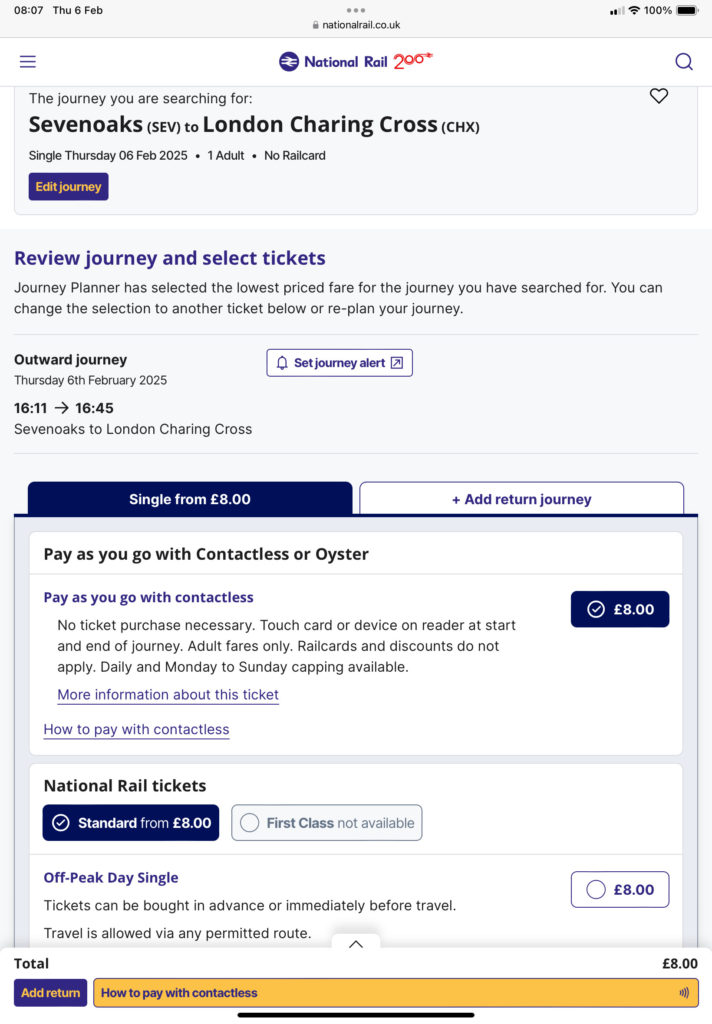Select the pay as you go £8.00 option
712x1024 pixels.
620,609
